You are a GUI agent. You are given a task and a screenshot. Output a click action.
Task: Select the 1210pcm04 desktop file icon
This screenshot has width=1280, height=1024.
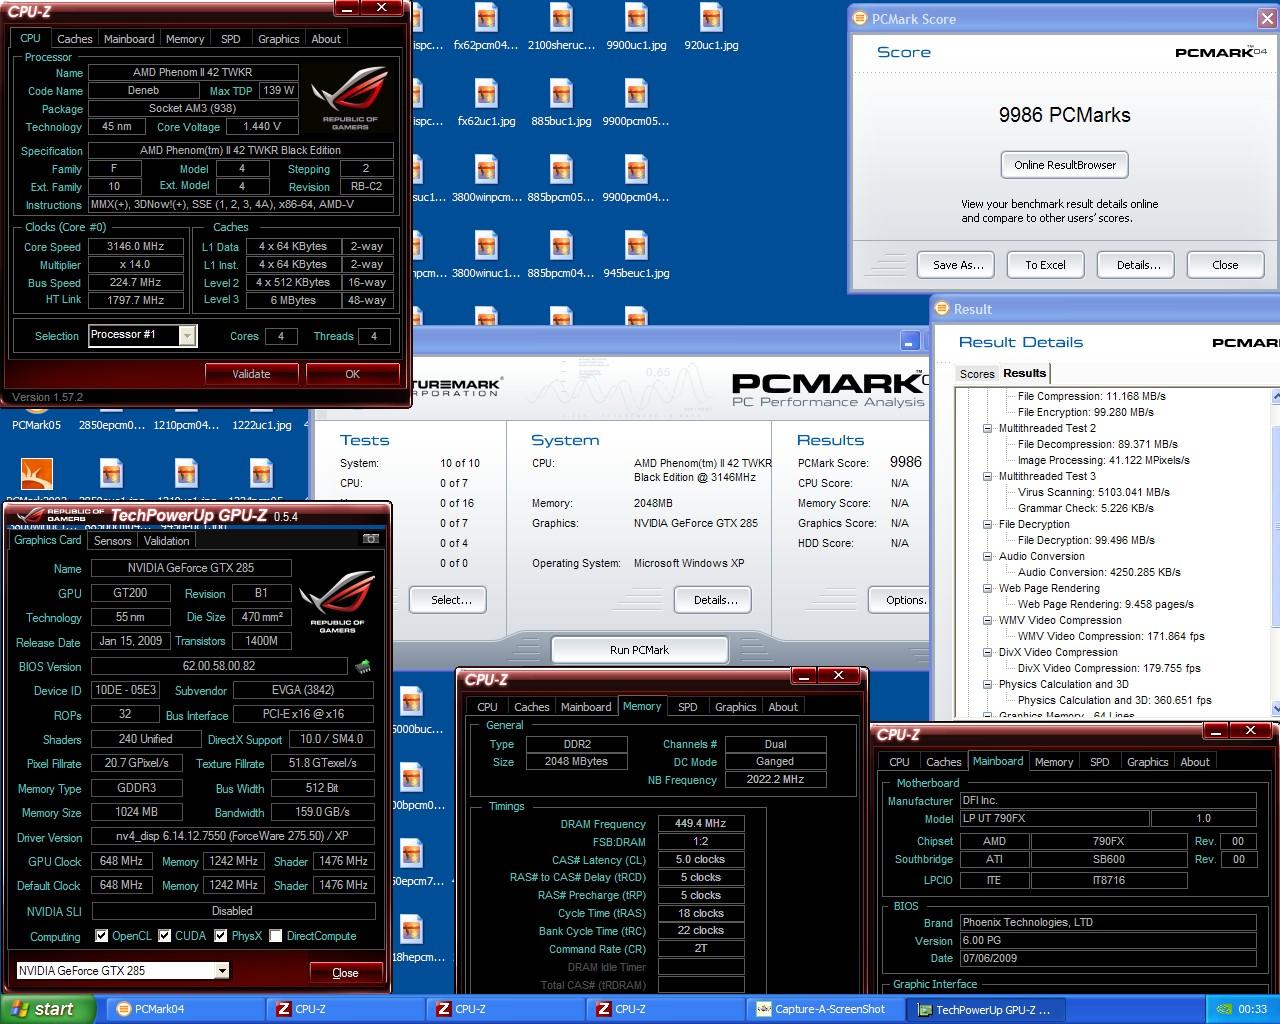(186, 424)
